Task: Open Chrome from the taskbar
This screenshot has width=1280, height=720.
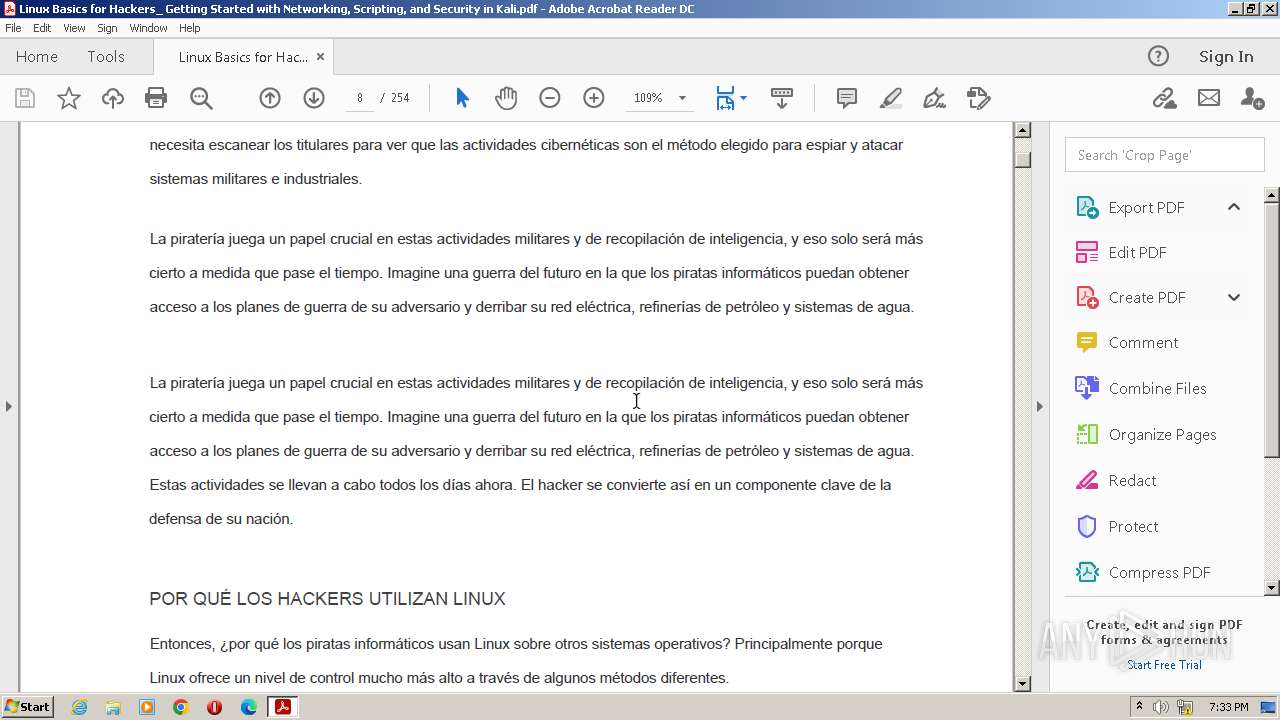Action: [181, 707]
